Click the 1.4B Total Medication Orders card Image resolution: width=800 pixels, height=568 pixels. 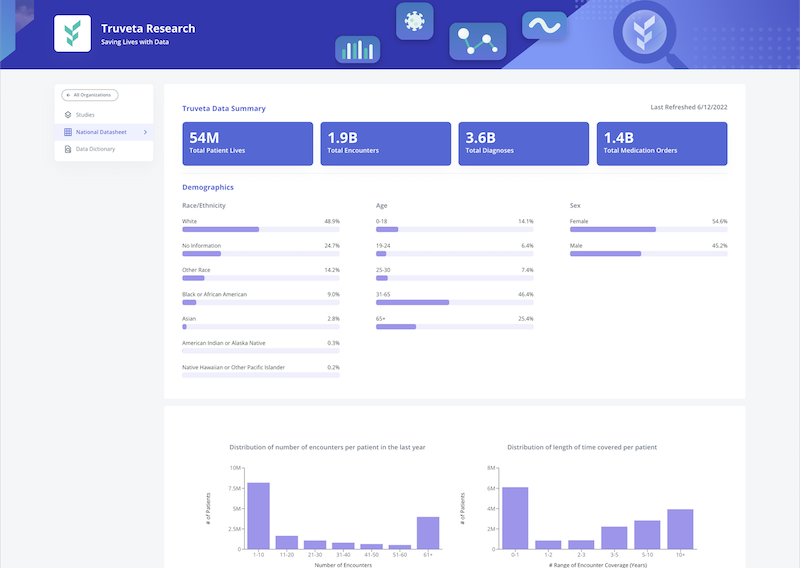click(x=662, y=143)
